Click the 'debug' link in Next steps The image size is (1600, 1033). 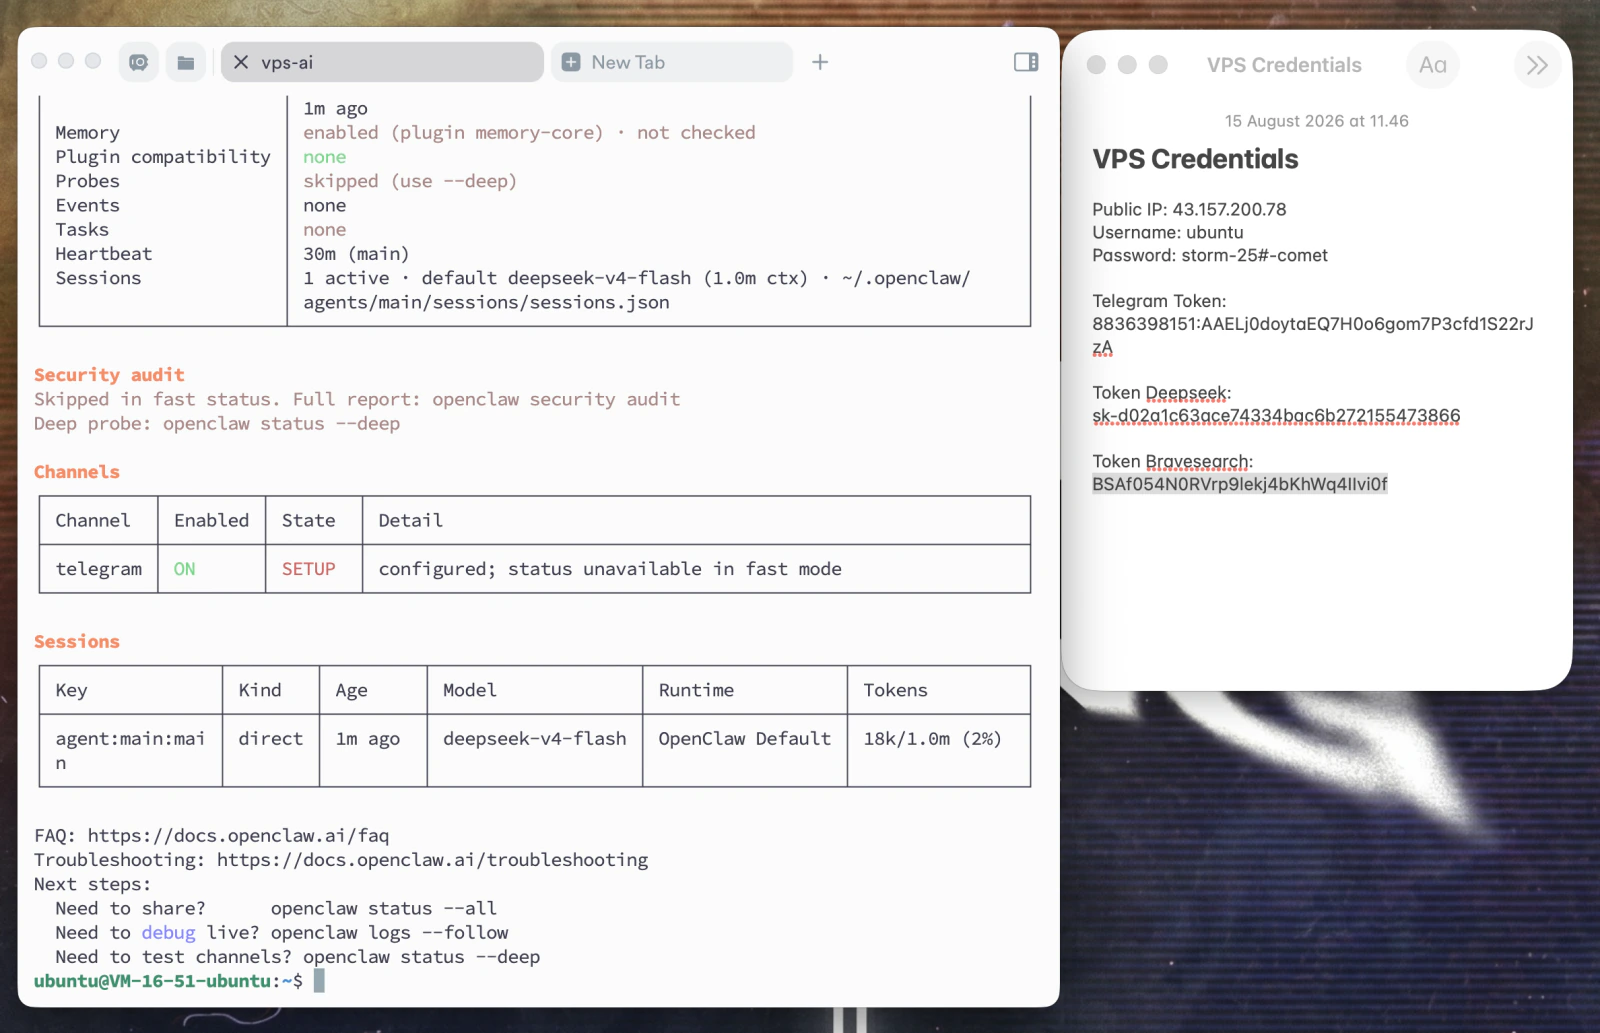[x=168, y=933]
